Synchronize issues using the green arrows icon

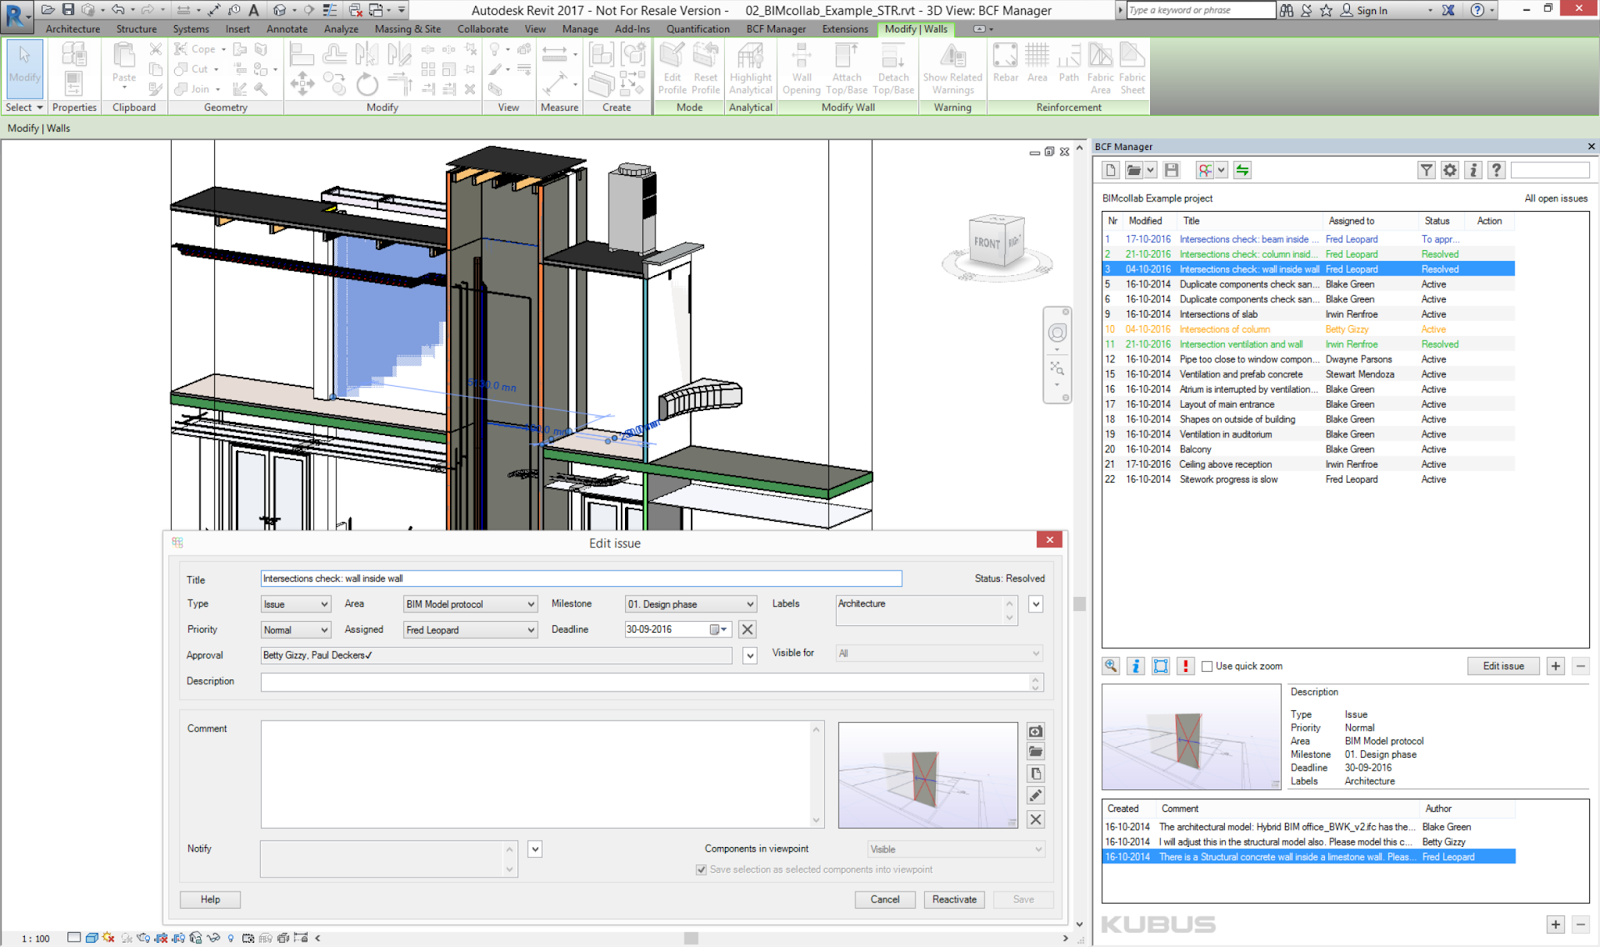[1242, 169]
